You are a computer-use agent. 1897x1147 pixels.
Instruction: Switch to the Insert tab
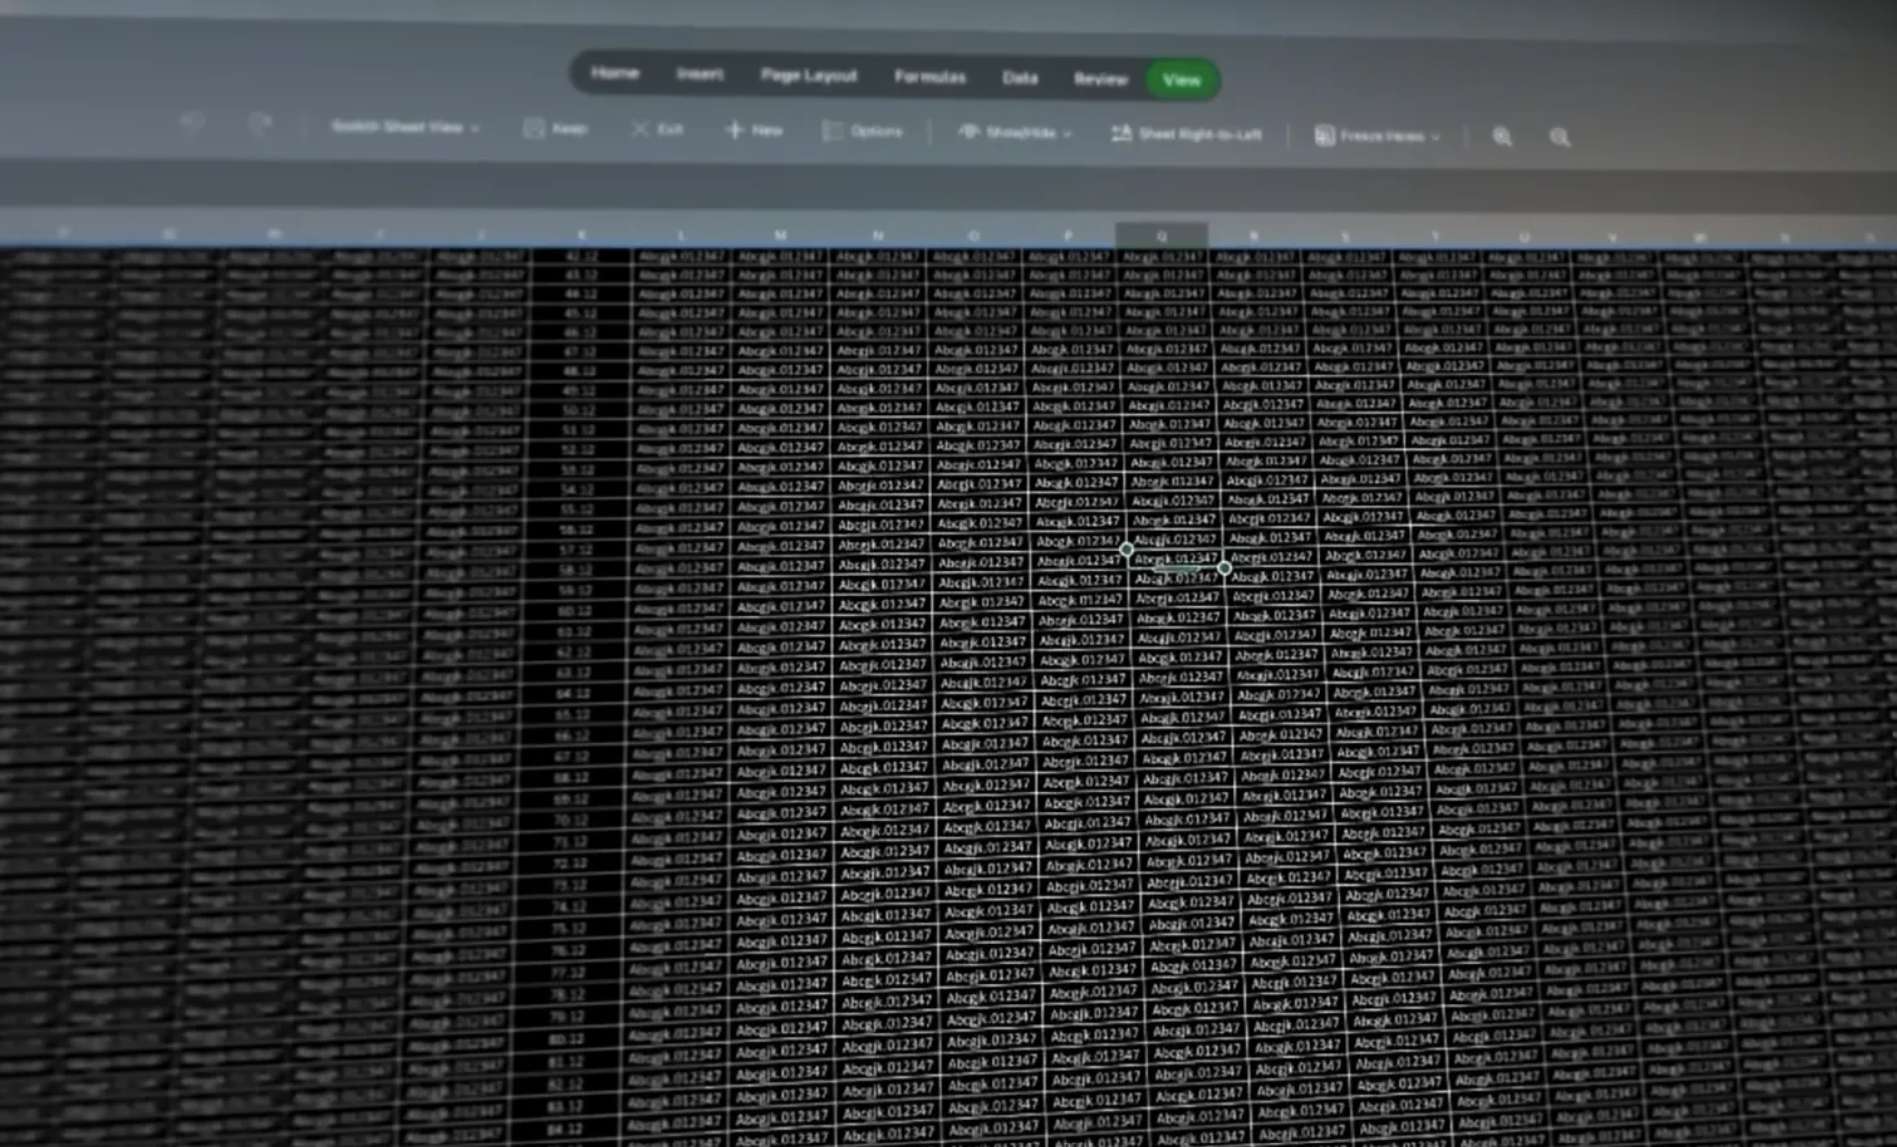(x=699, y=74)
